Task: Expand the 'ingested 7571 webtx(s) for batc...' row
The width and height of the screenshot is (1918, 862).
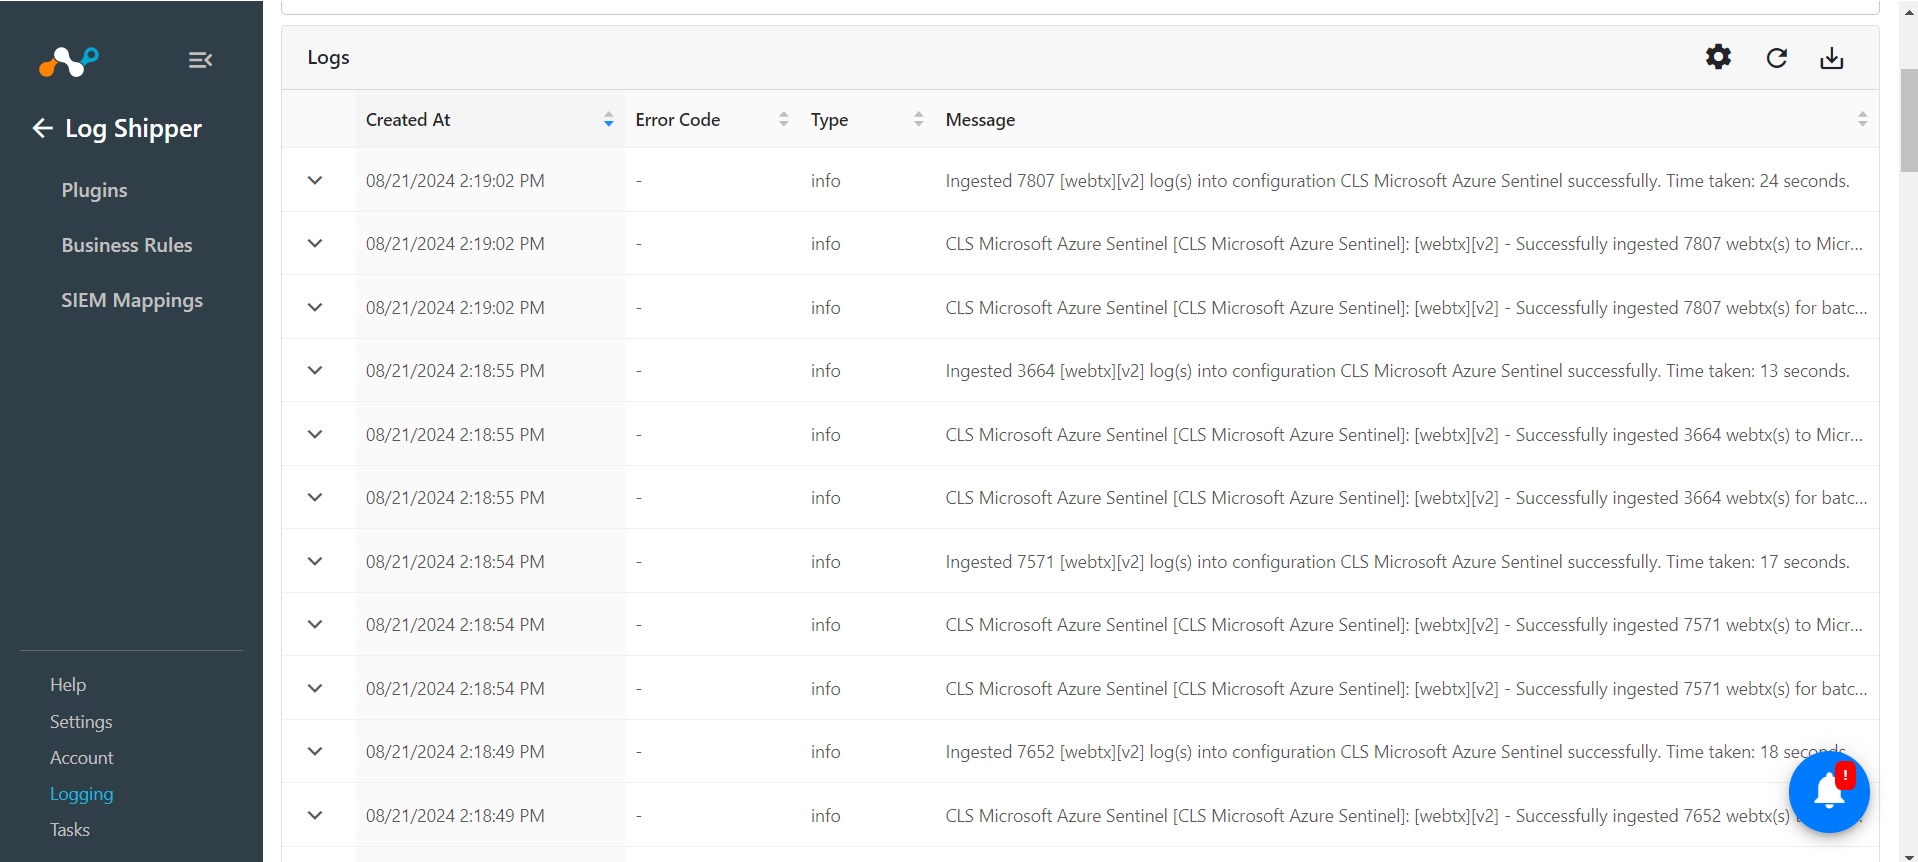Action: (315, 688)
